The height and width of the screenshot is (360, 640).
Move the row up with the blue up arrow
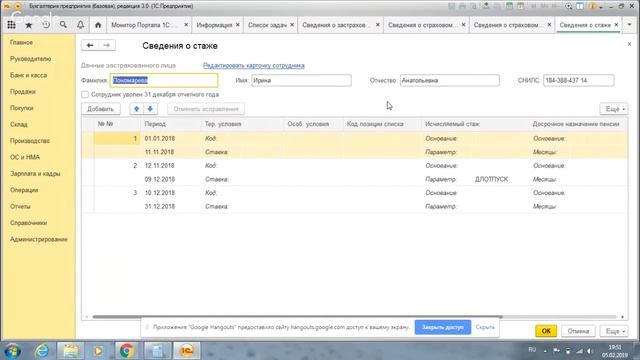tap(137, 109)
